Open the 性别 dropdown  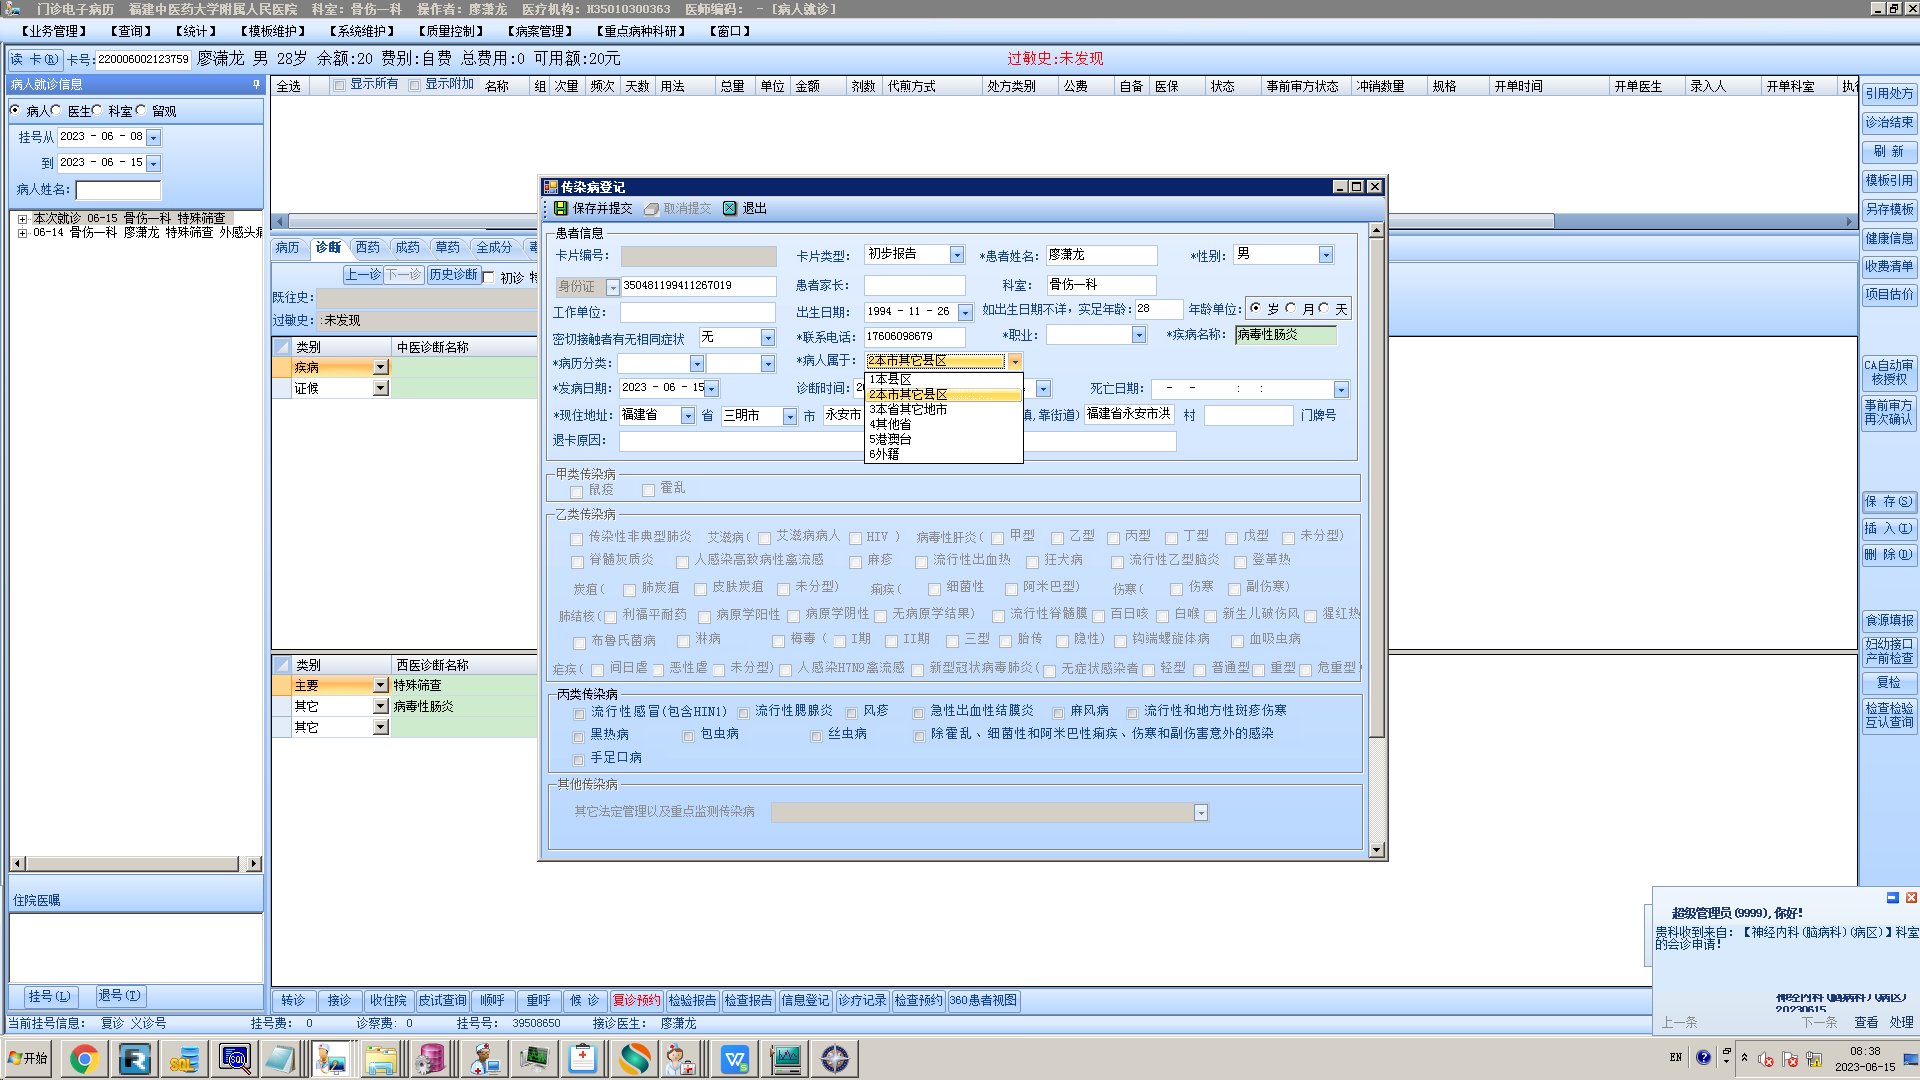(1325, 255)
